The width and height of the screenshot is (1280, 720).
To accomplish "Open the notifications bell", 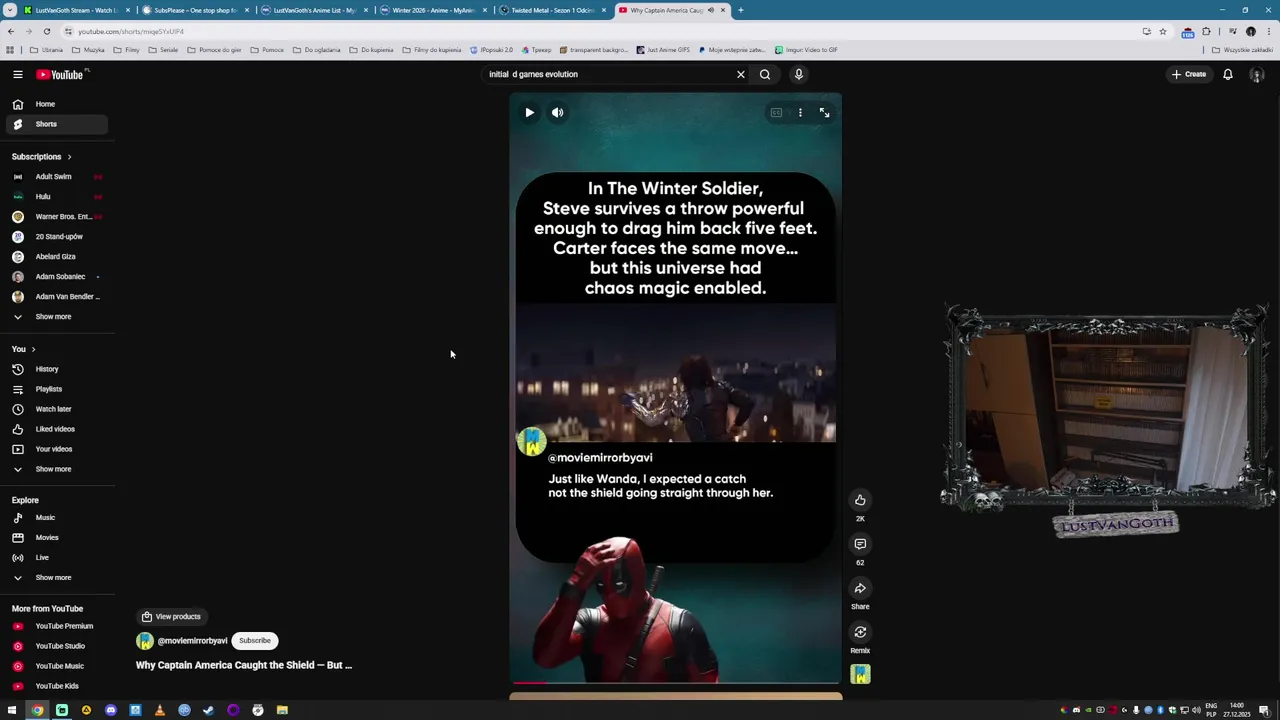I will (1227, 74).
